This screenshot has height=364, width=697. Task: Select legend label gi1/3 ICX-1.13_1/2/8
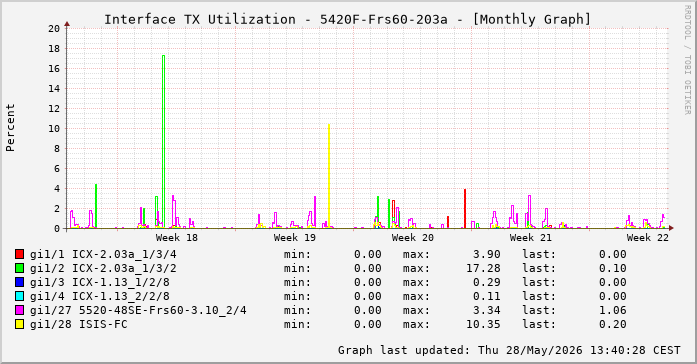coord(100,282)
